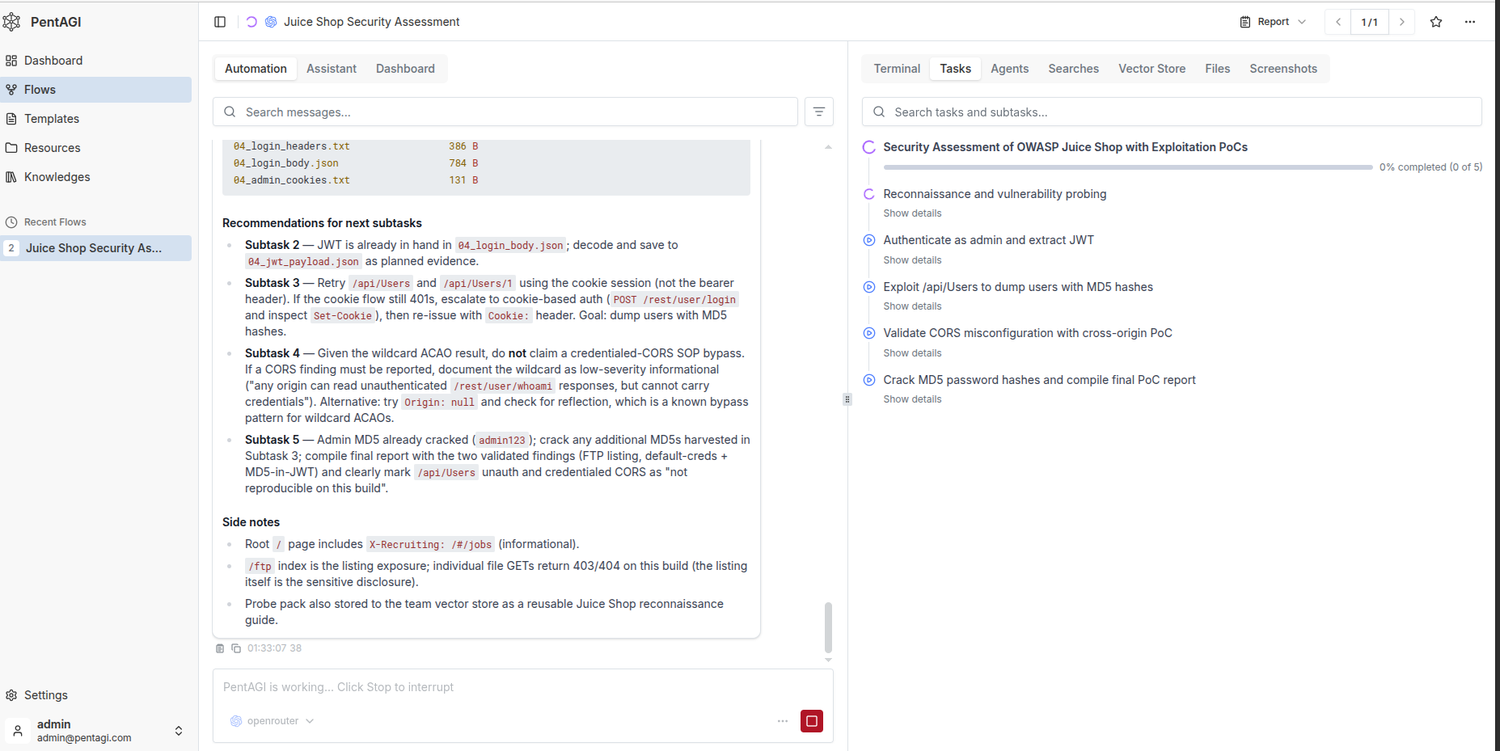1500x751 pixels.
Task: Switch to the Terminal tab
Action: (897, 69)
